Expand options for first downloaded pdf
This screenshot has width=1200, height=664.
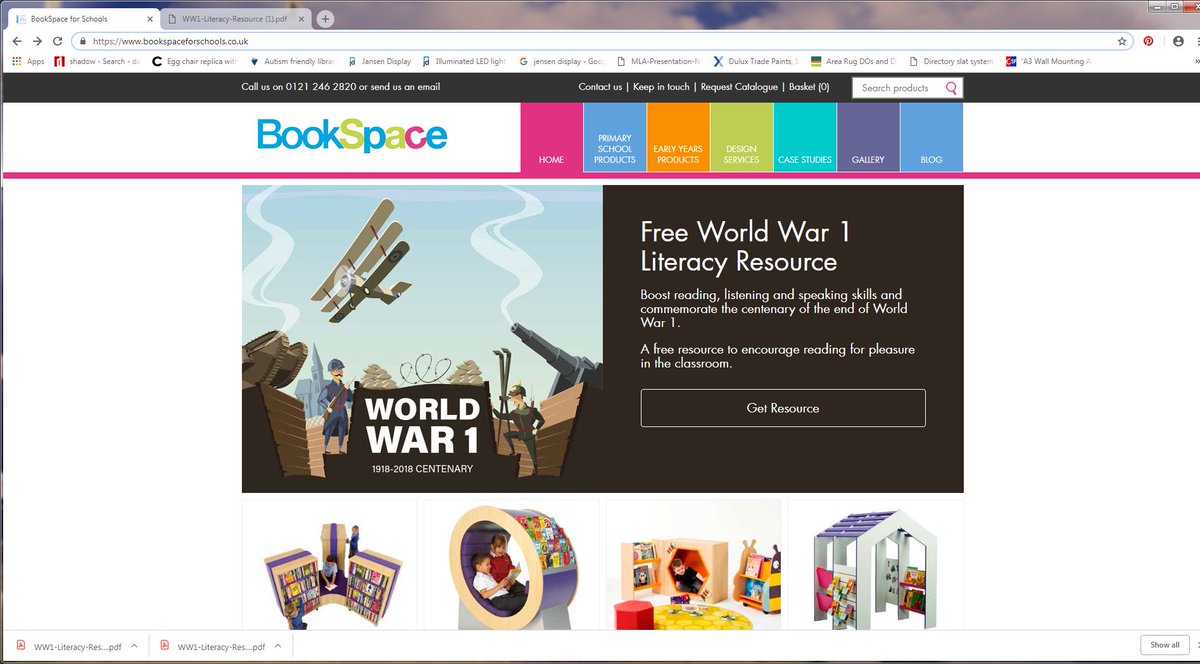click(x=134, y=647)
